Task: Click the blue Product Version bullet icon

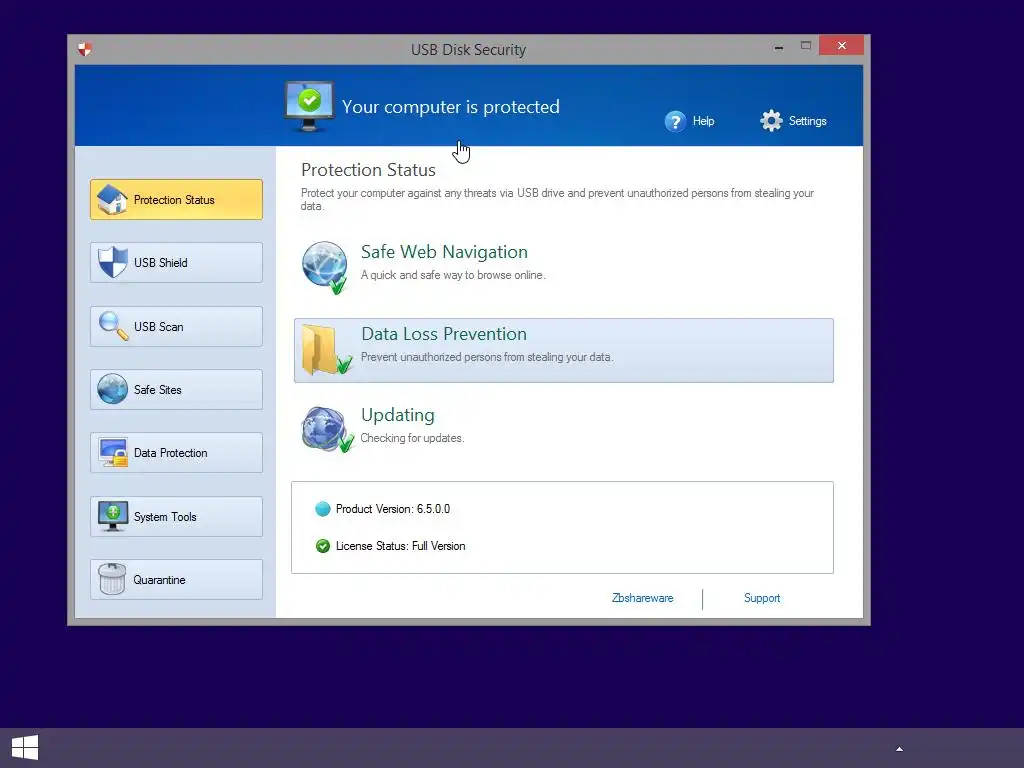Action: (323, 509)
